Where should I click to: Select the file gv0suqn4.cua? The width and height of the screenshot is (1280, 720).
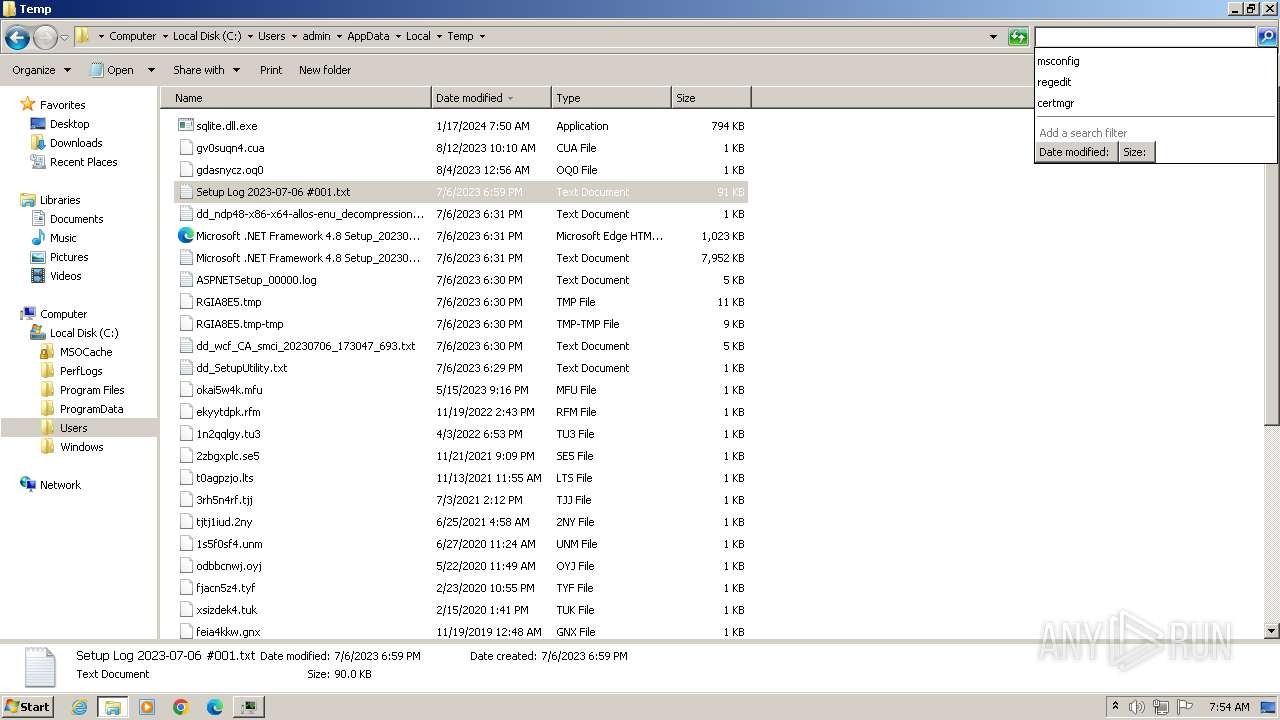click(x=230, y=148)
